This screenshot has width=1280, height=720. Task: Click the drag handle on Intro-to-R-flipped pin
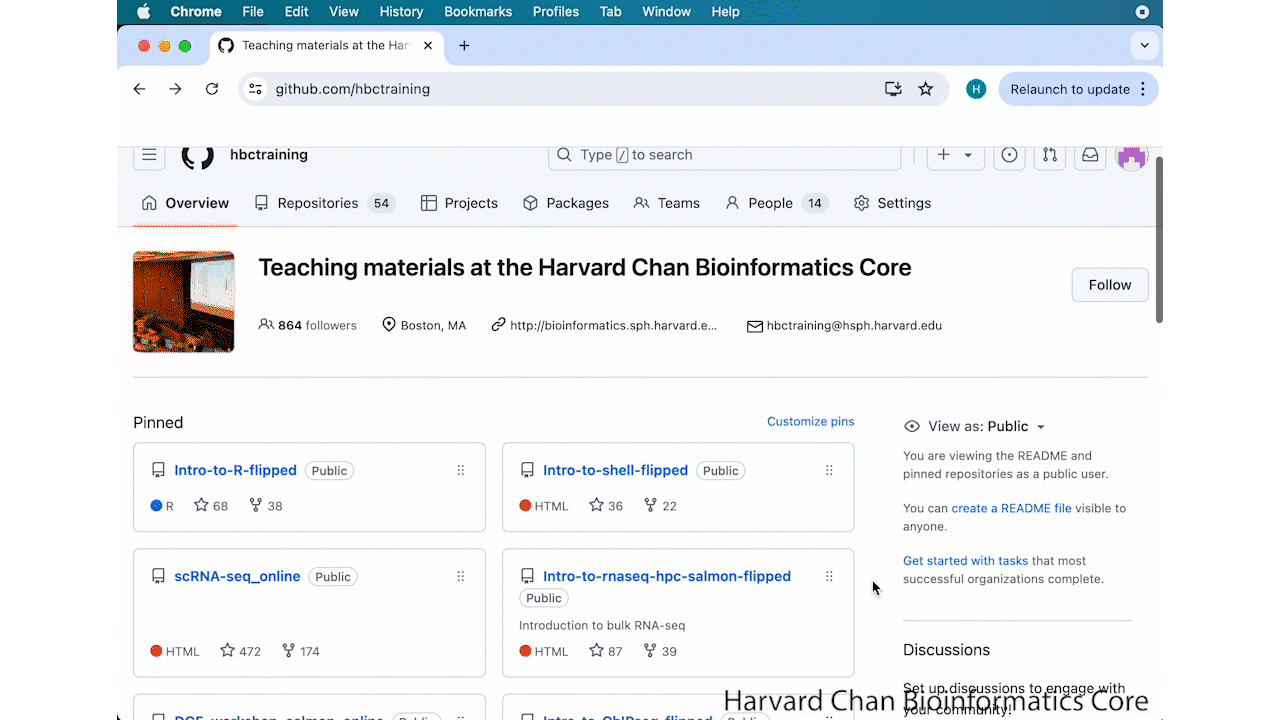pos(461,470)
